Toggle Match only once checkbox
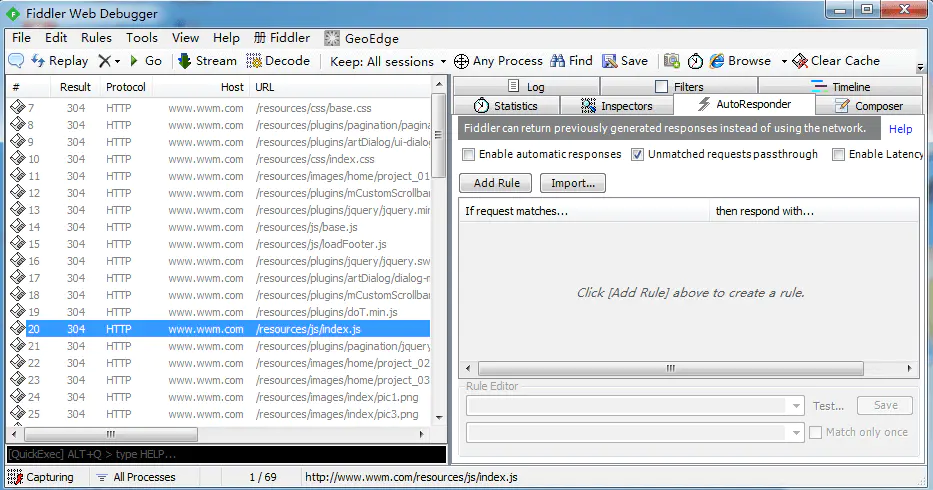The height and width of the screenshot is (490, 933). 816,432
